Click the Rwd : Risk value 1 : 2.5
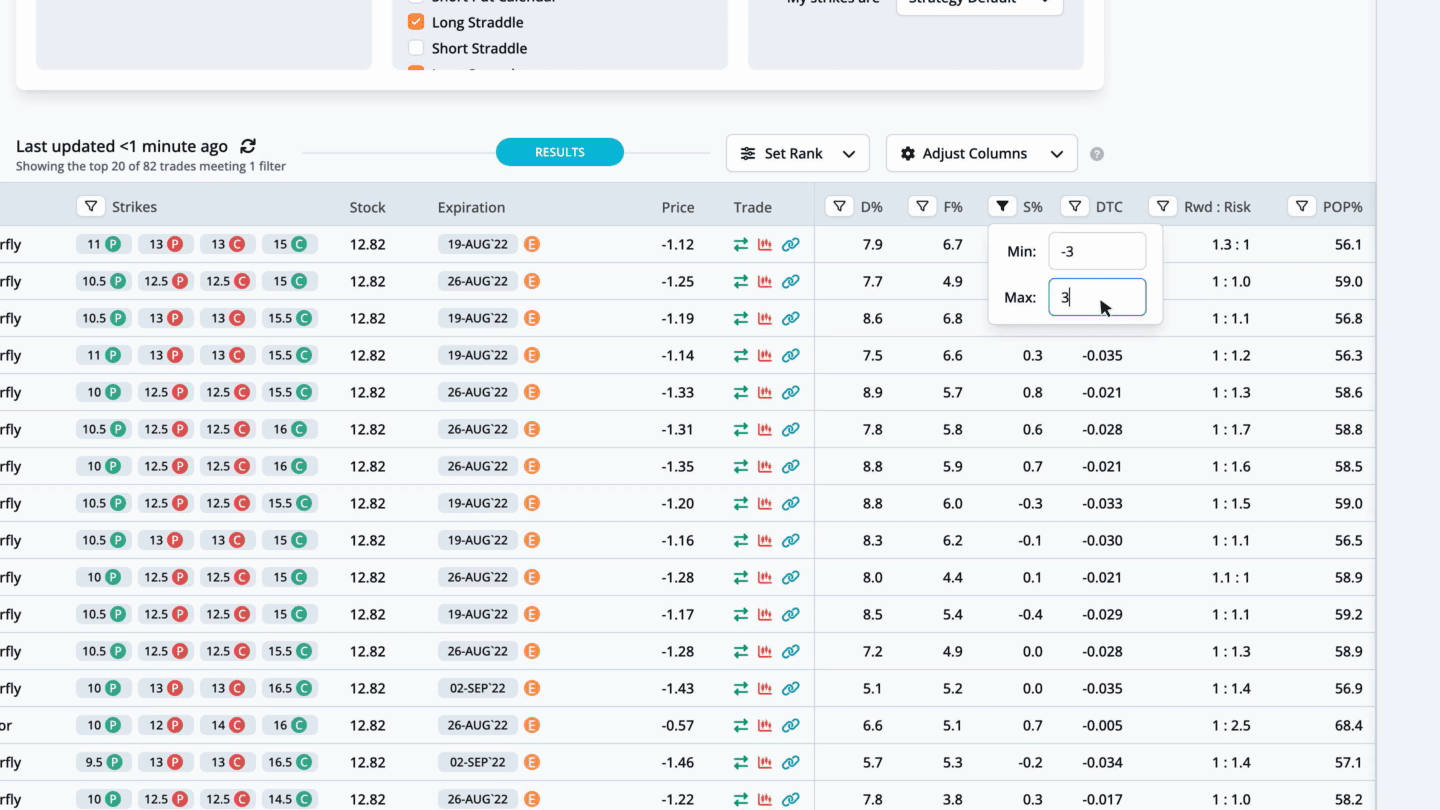Viewport: 1440px width, 810px height. (1231, 725)
